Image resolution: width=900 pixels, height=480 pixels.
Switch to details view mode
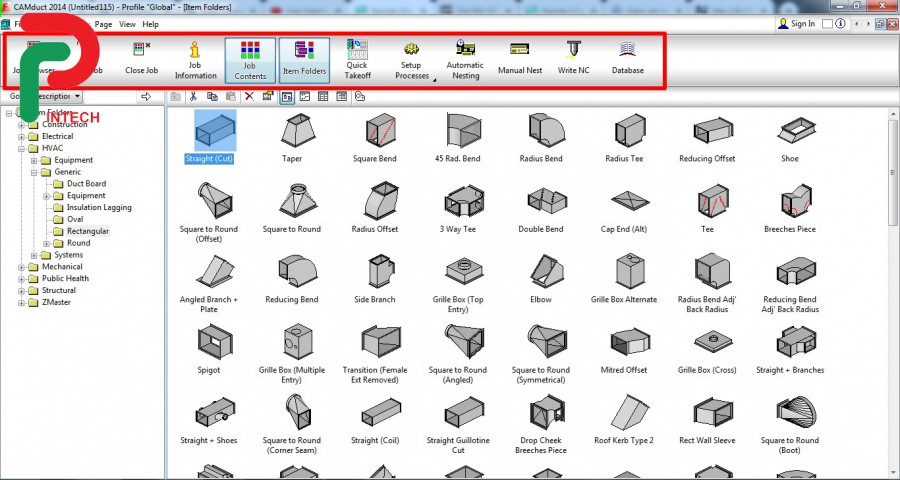pos(342,96)
